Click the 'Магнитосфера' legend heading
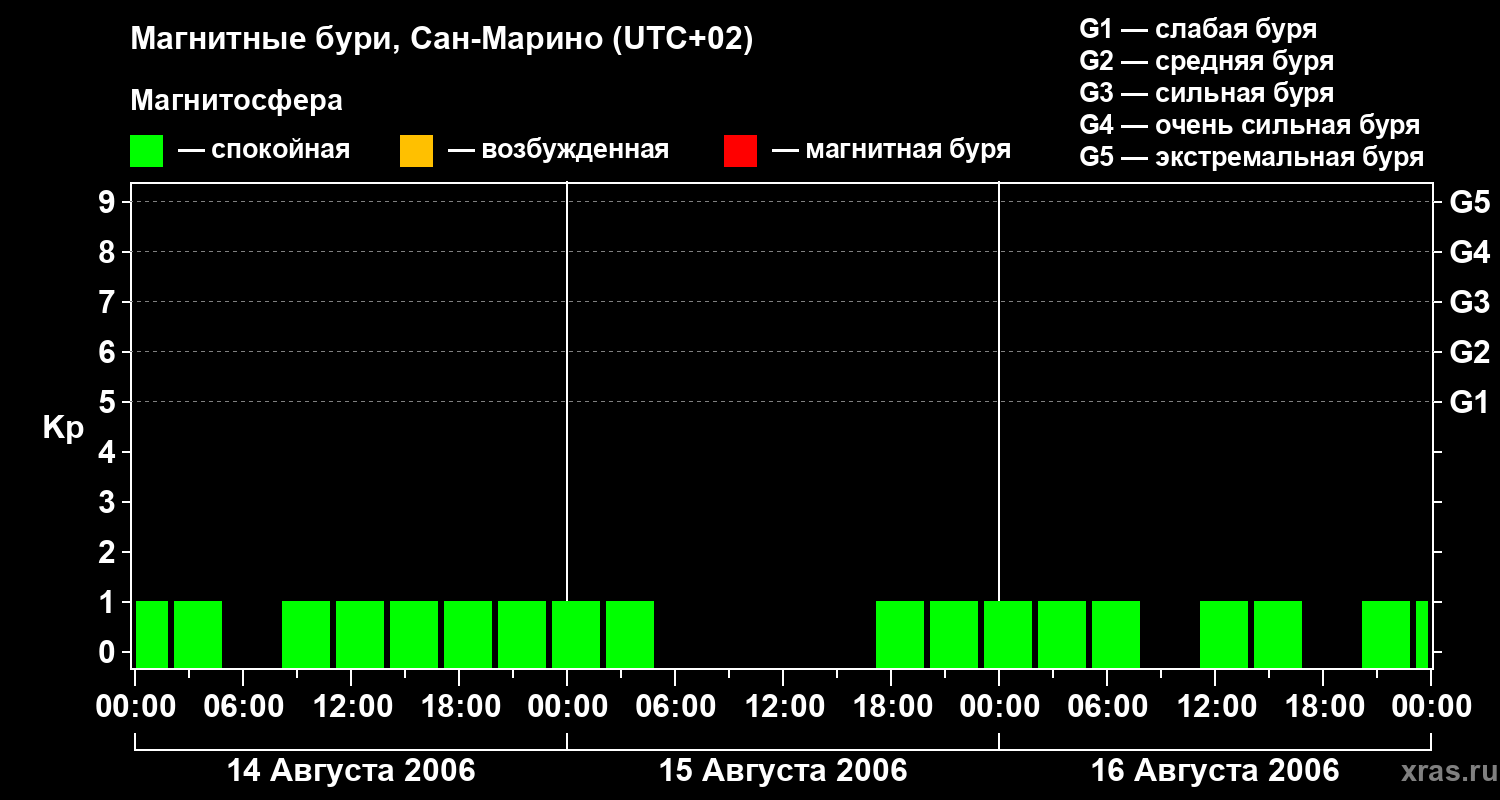Viewport: 1500px width, 800px height. point(237,100)
